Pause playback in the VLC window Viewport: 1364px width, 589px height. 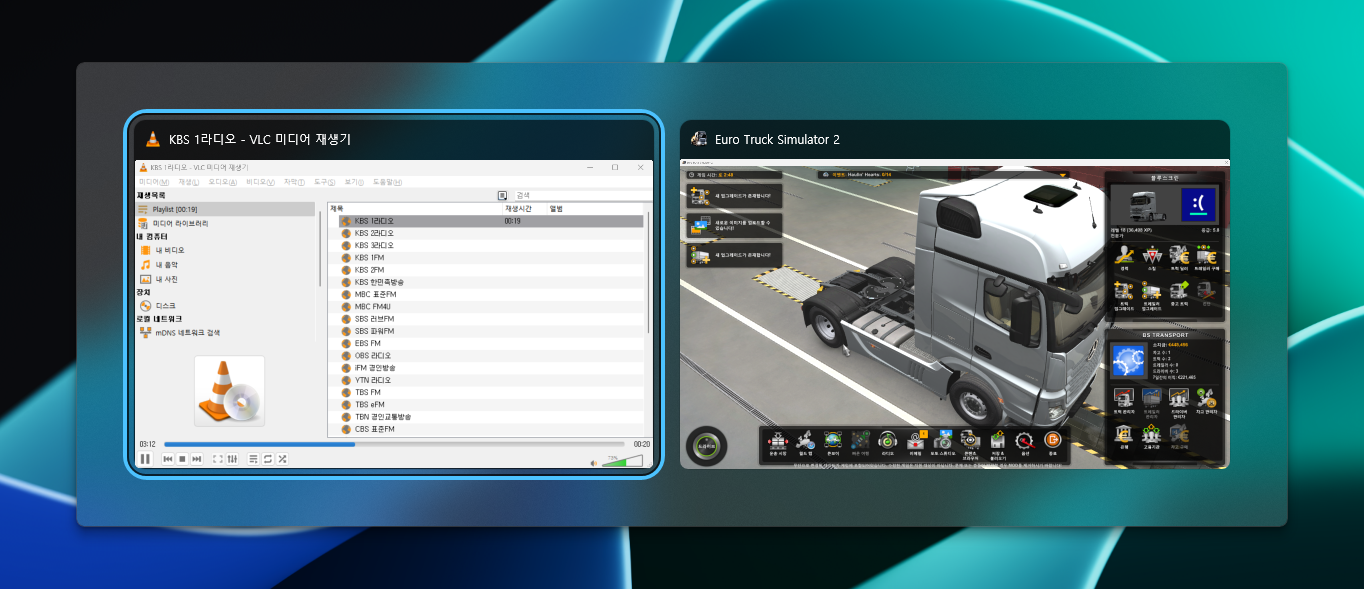tap(145, 459)
